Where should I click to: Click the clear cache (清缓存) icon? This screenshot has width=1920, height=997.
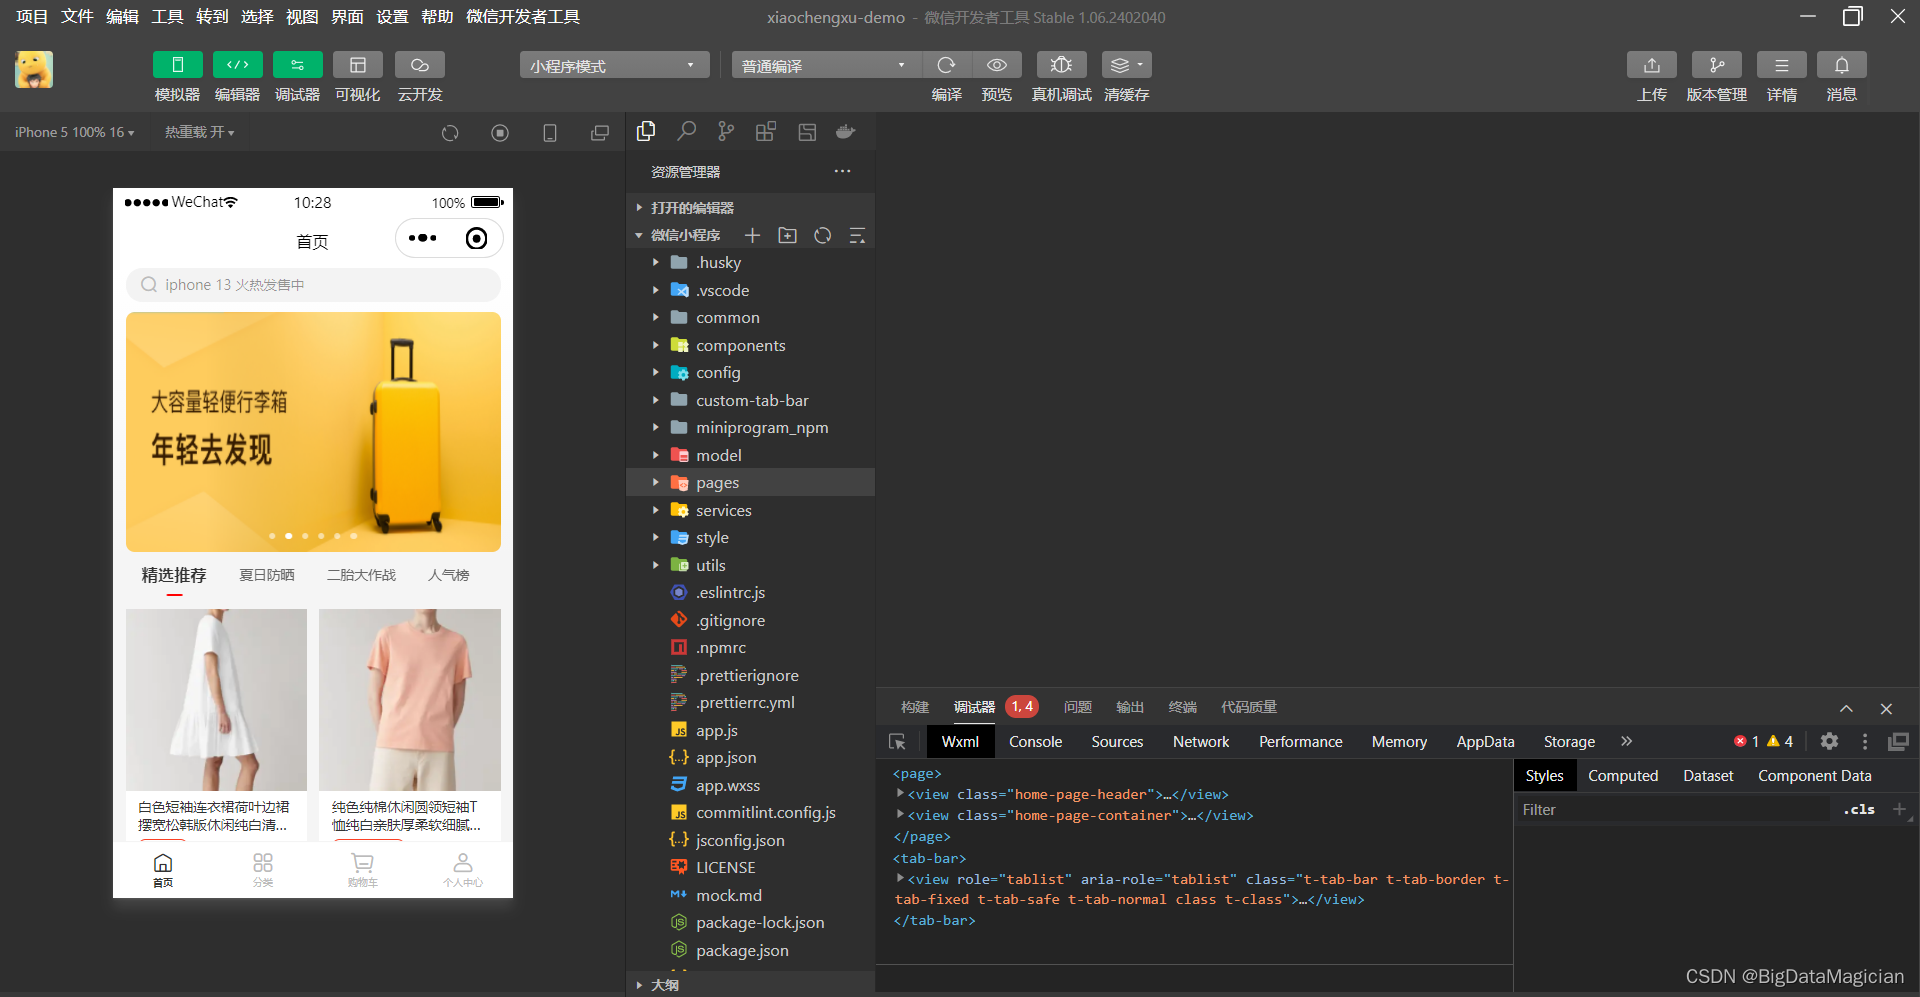click(x=1127, y=65)
